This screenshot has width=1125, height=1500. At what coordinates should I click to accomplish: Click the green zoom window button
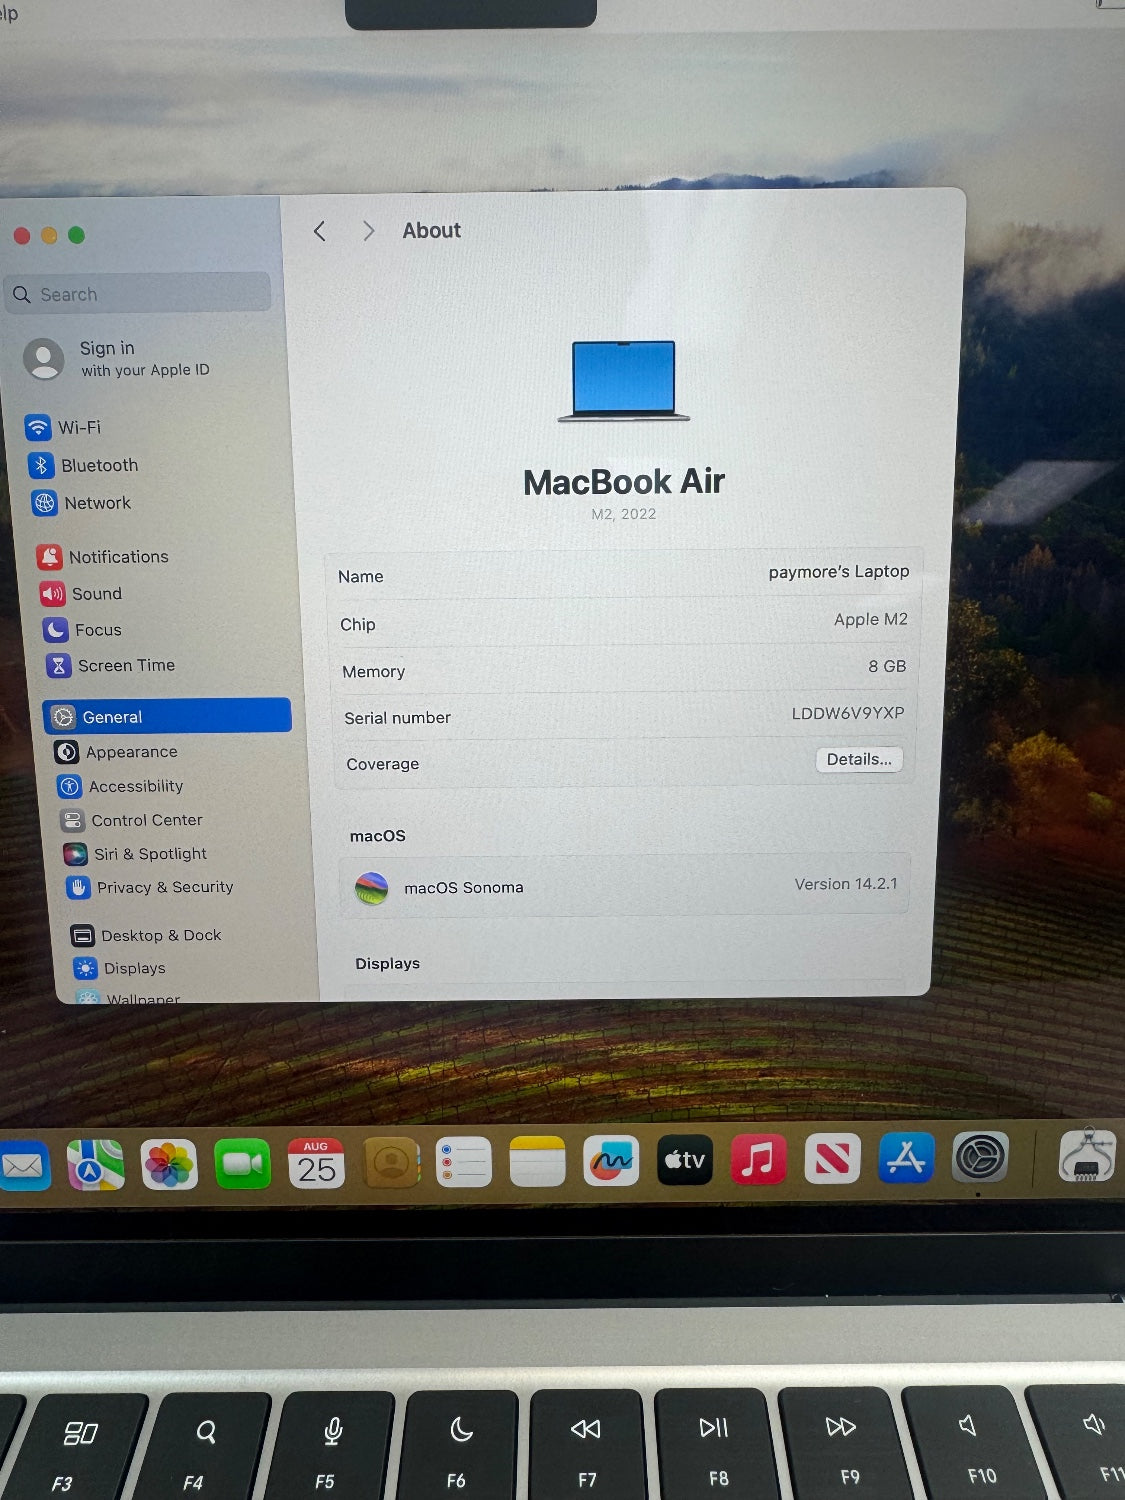(x=76, y=235)
